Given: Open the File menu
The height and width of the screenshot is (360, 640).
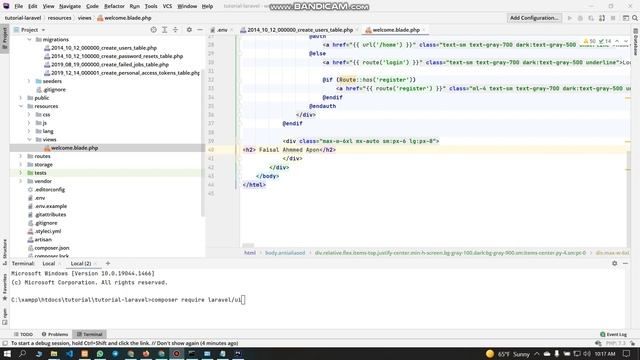Looking at the screenshot, I should 18,6.
